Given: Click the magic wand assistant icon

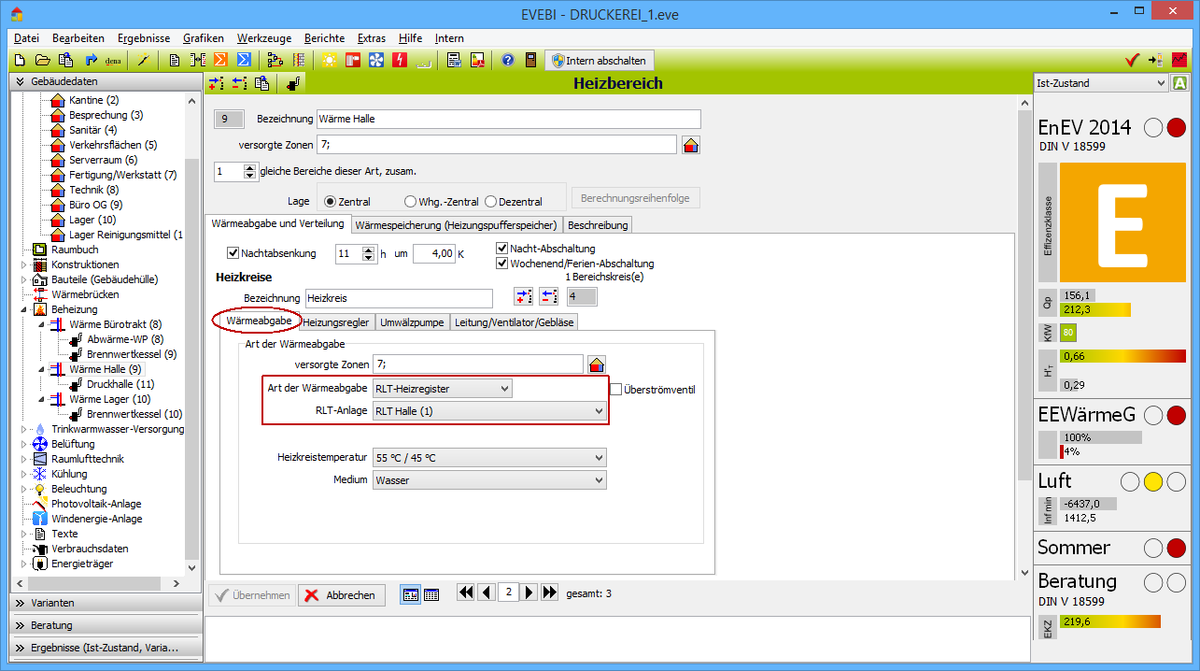Looking at the screenshot, I should pos(143,60).
